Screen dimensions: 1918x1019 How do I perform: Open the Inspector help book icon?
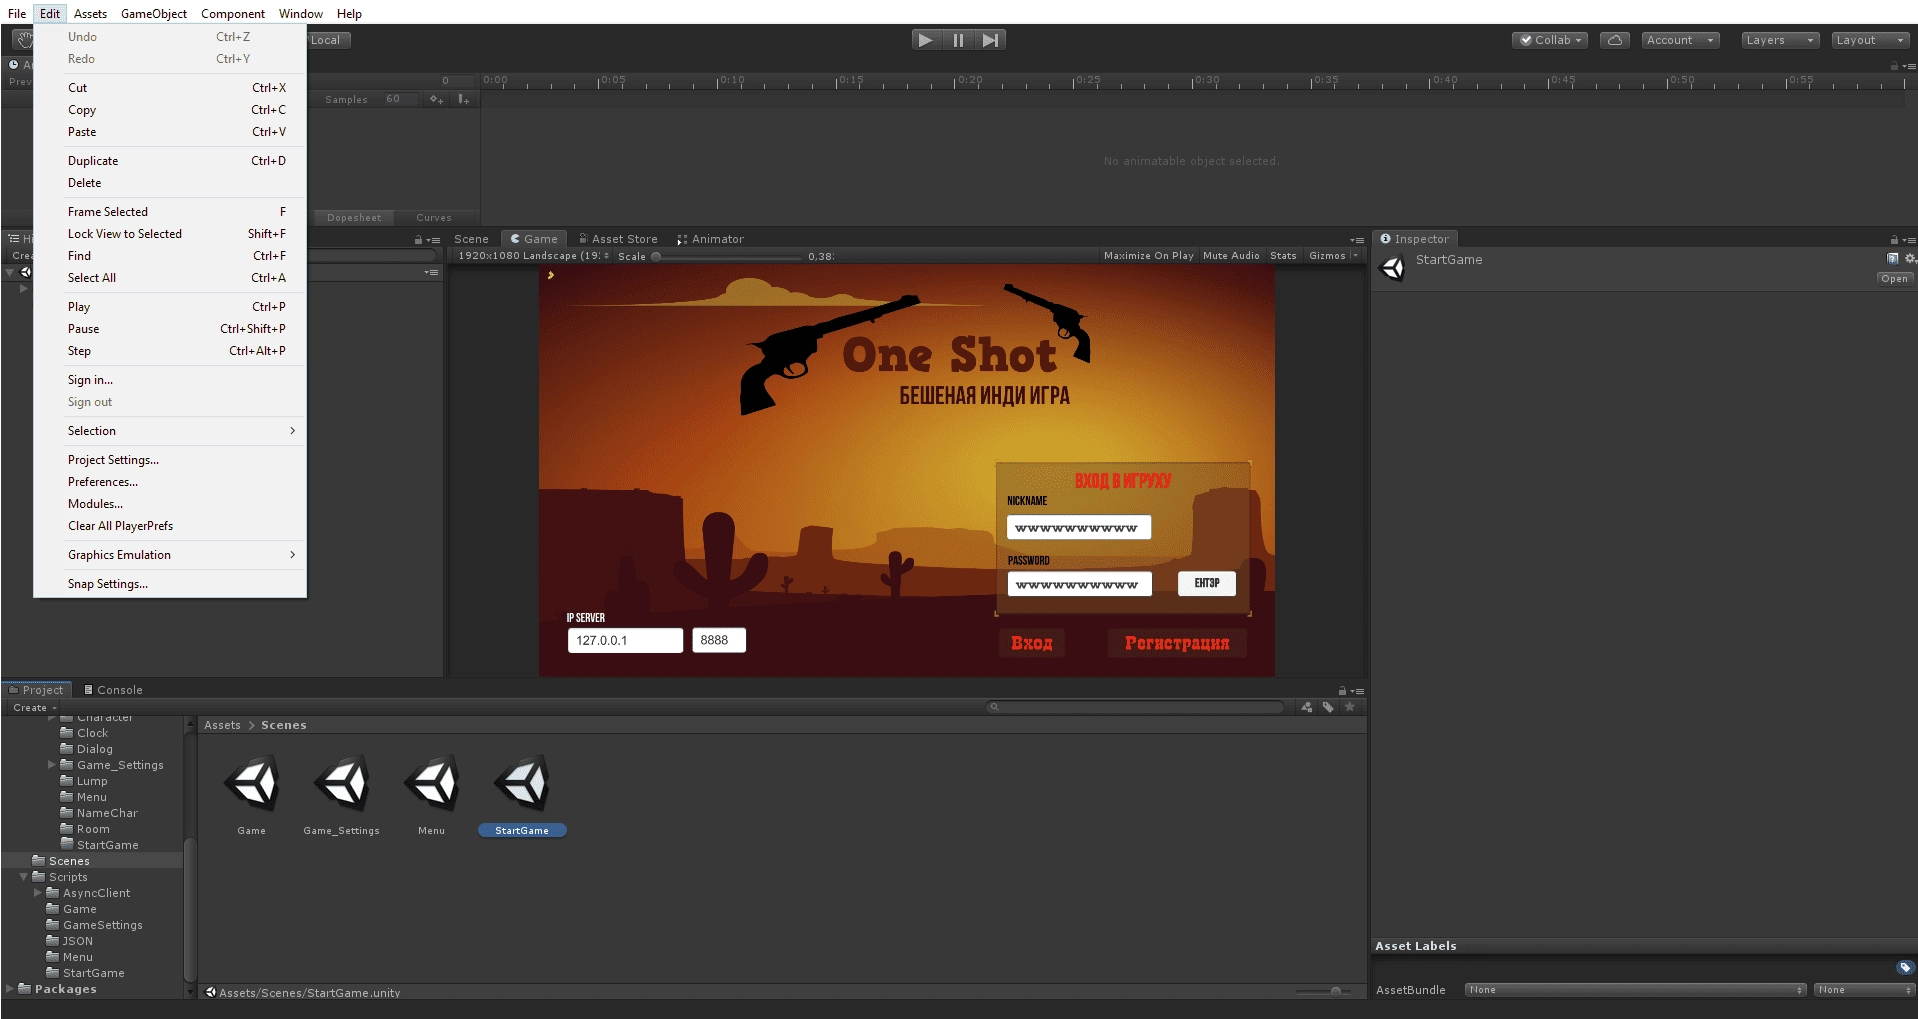(x=1893, y=259)
